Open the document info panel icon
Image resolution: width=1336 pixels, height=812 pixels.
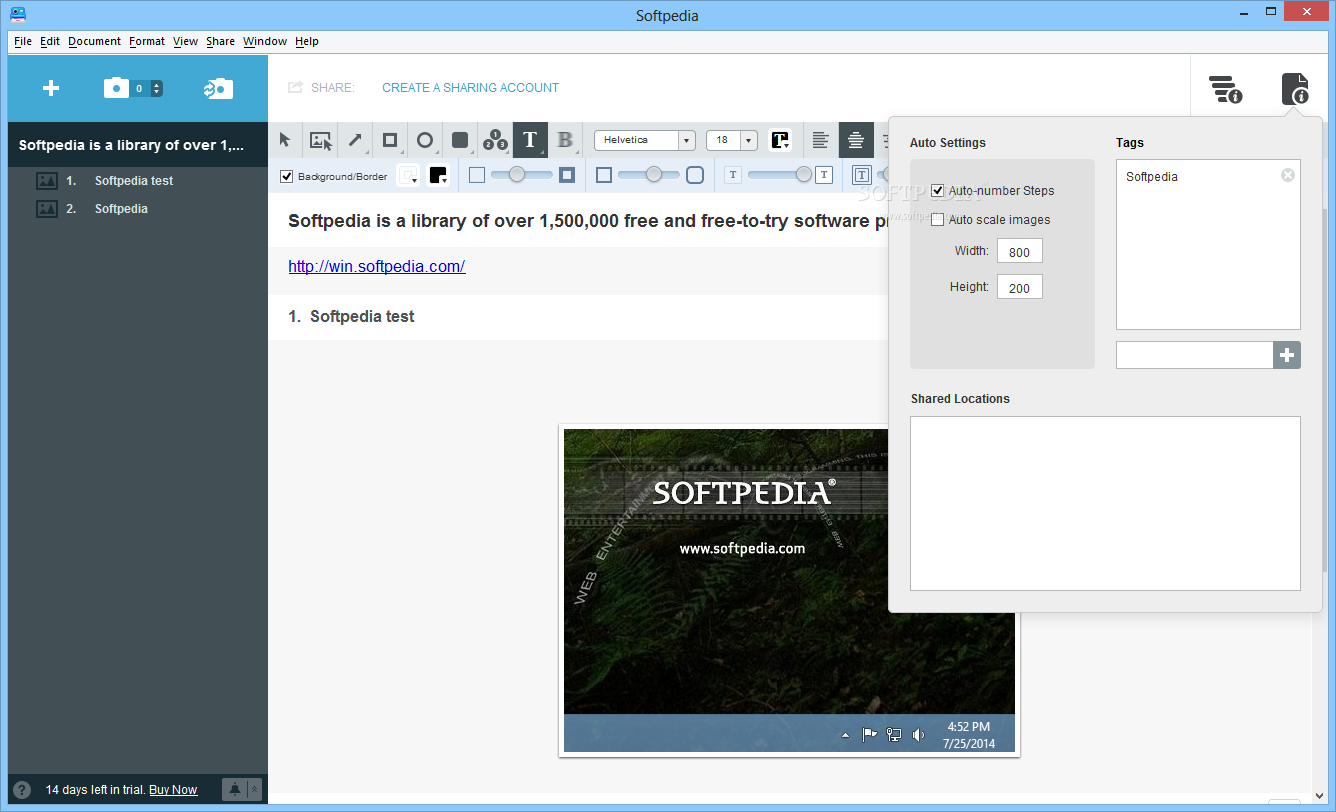click(1296, 89)
